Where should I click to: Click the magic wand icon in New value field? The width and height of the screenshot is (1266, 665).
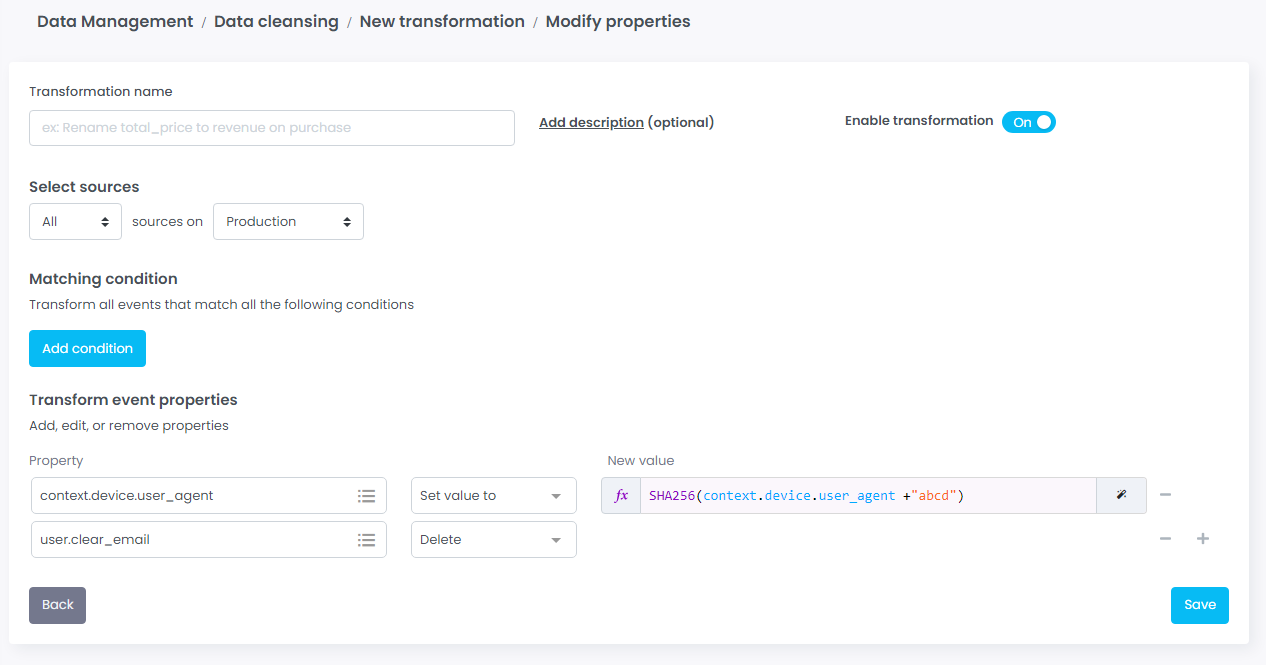[1121, 496]
